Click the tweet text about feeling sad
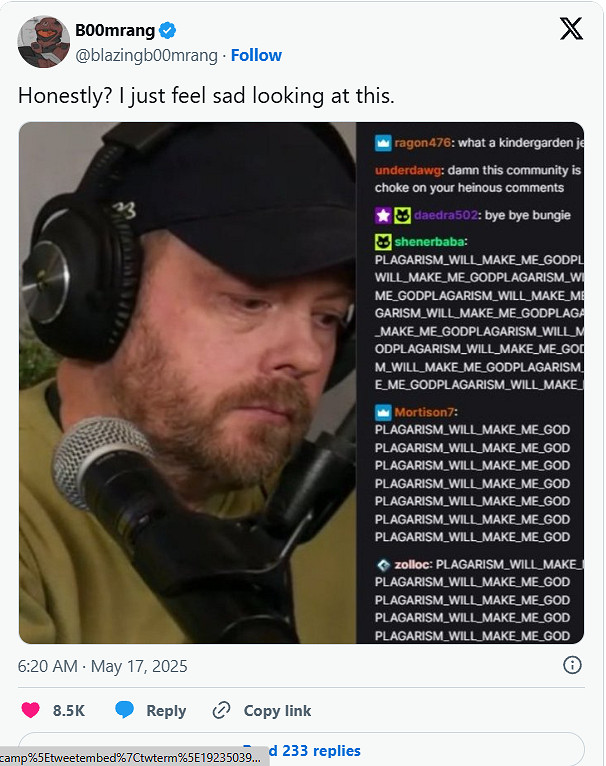 point(206,96)
